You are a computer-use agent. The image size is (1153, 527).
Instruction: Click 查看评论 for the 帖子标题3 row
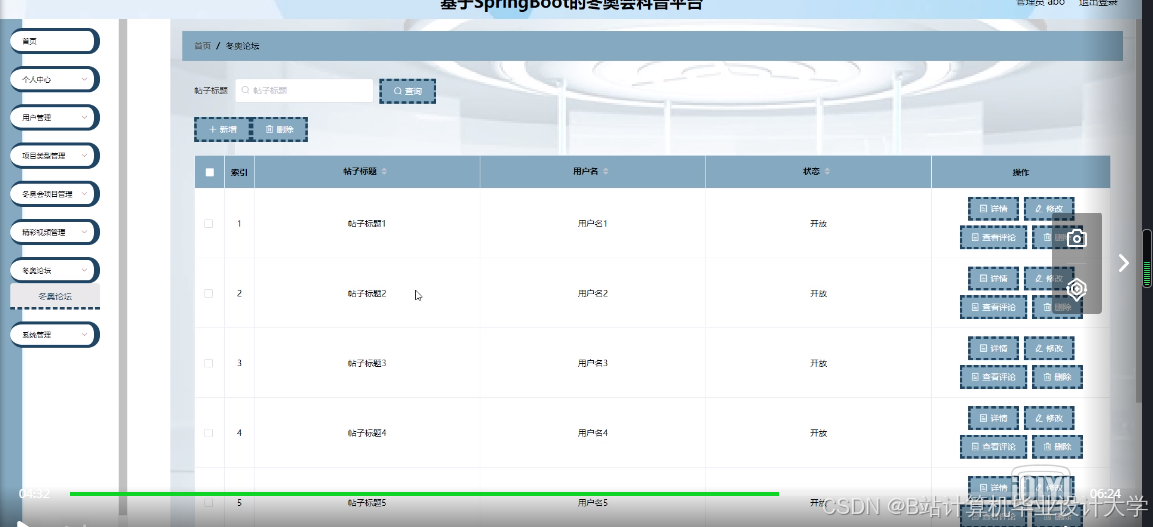coord(993,377)
